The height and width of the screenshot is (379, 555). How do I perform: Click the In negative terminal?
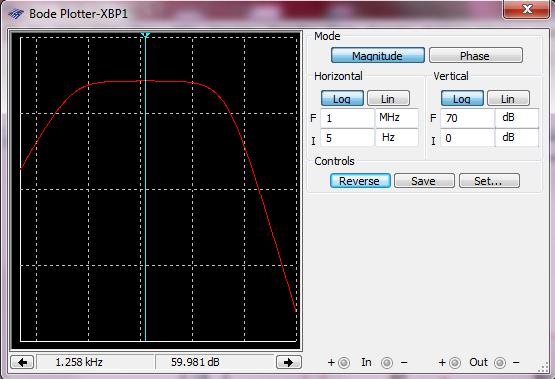tap(387, 363)
